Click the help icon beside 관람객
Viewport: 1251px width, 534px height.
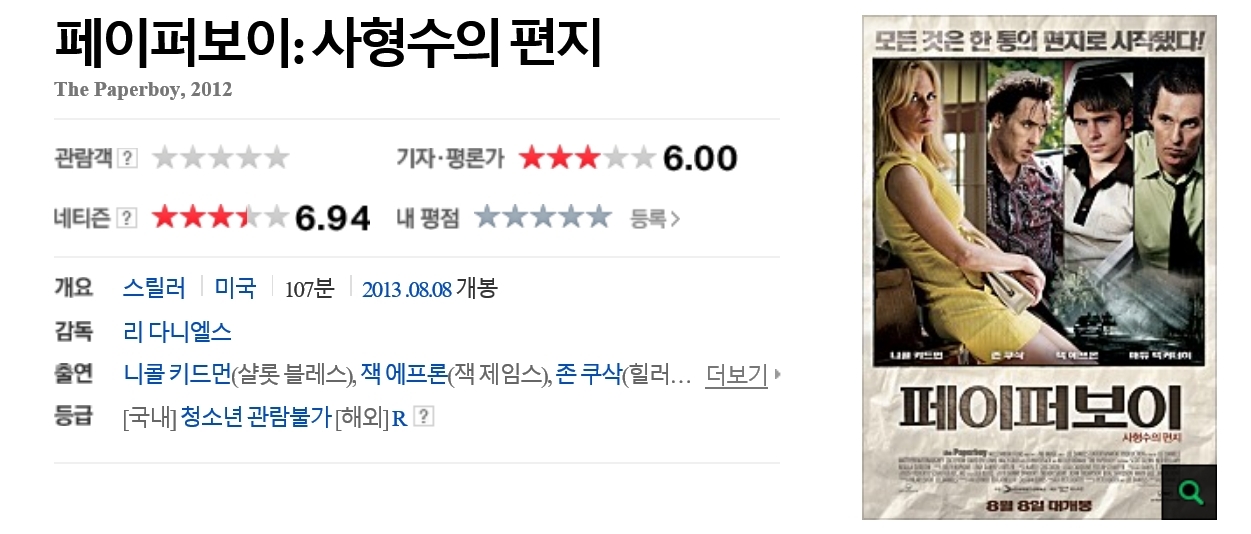tap(127, 158)
